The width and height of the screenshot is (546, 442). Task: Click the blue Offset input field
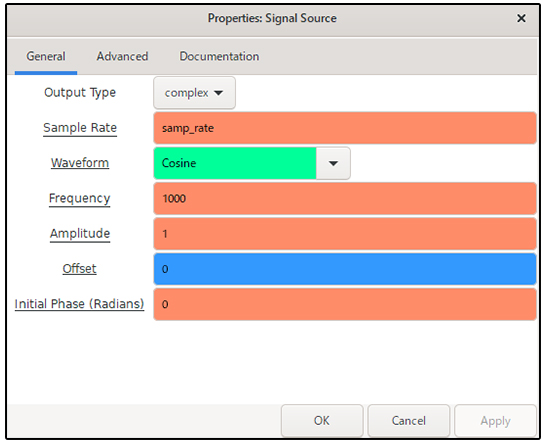[345, 269]
